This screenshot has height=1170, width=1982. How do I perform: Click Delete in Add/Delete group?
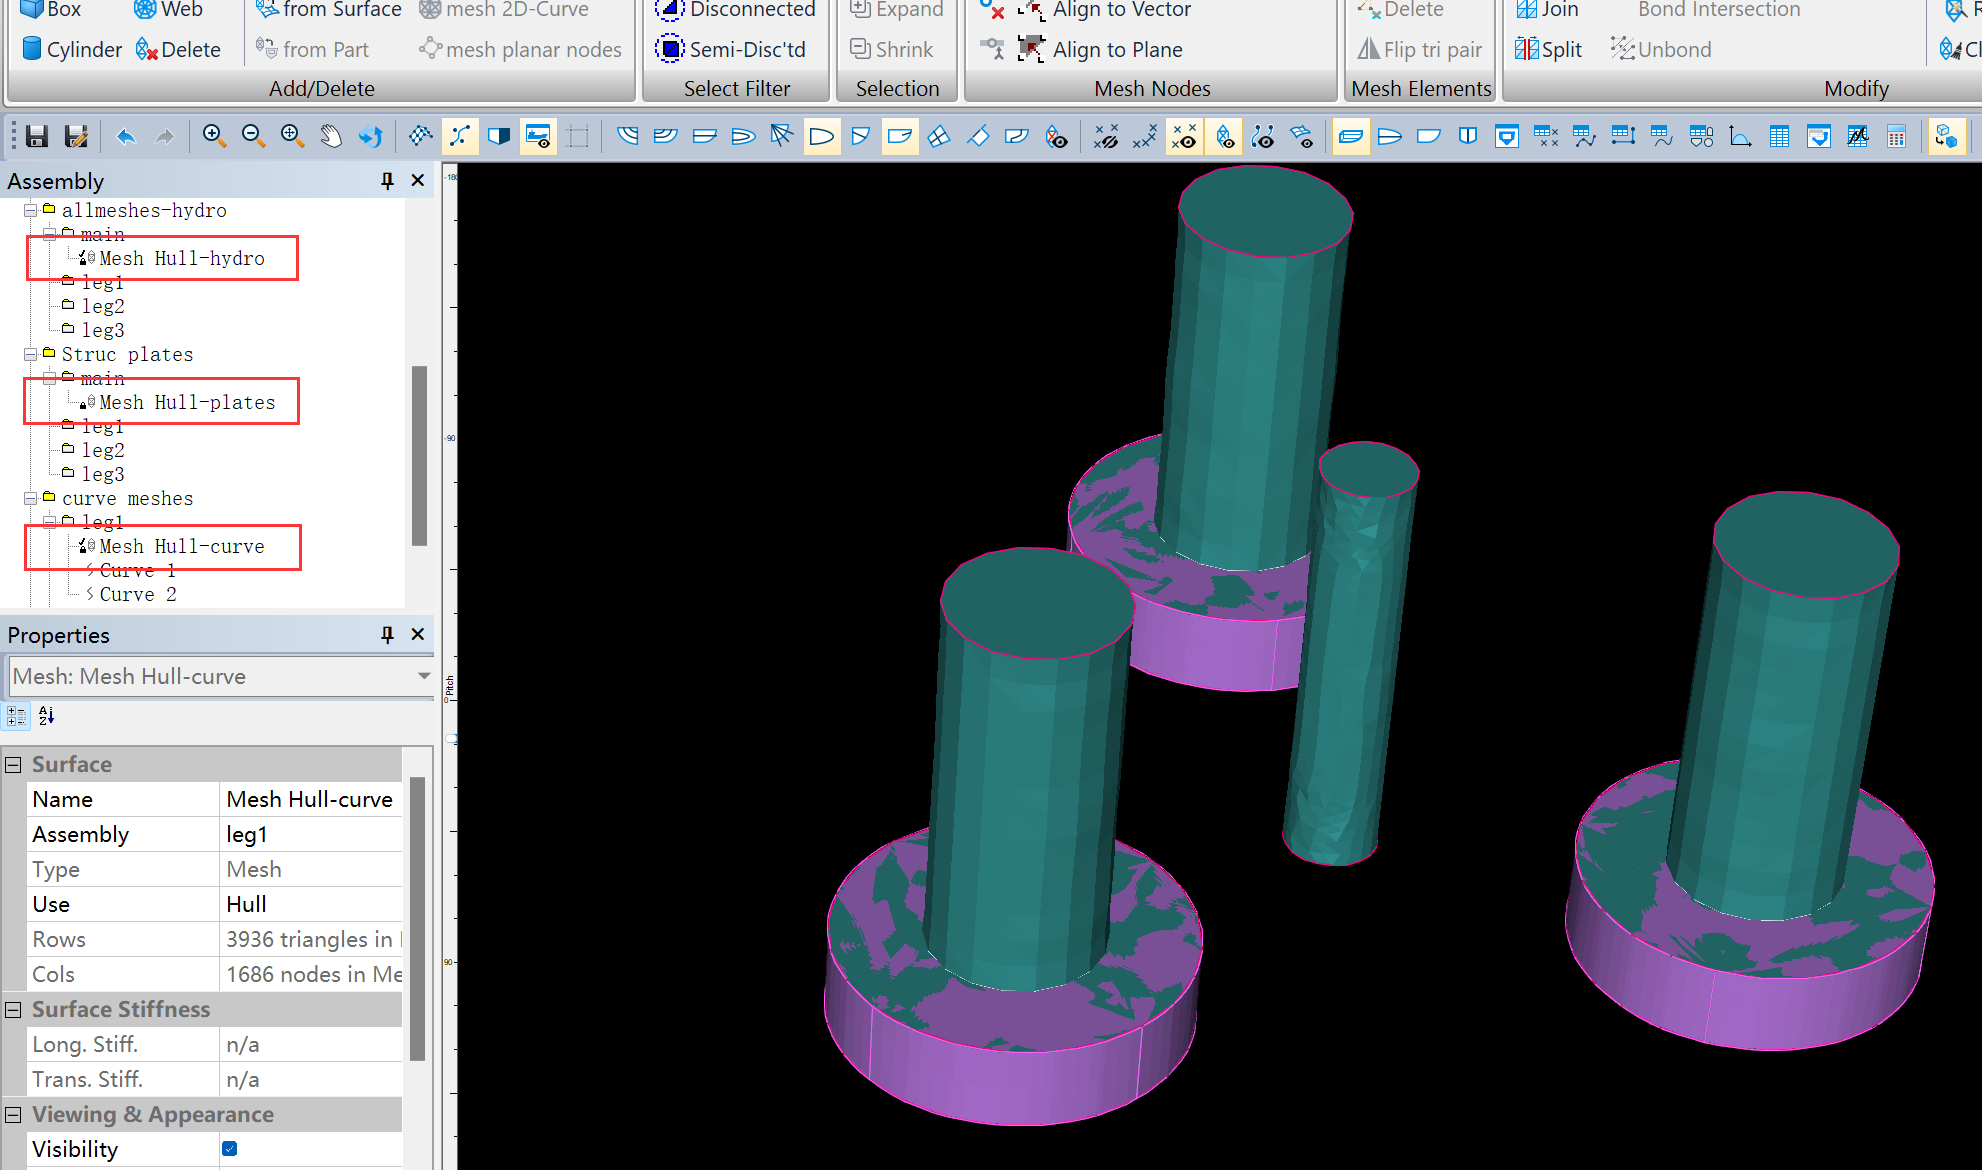pos(178,49)
